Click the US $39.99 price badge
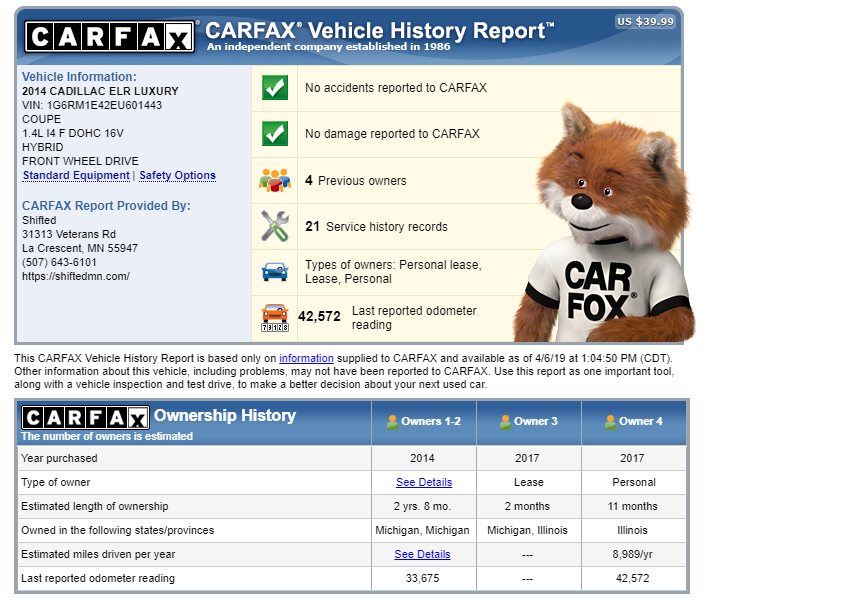 645,21
